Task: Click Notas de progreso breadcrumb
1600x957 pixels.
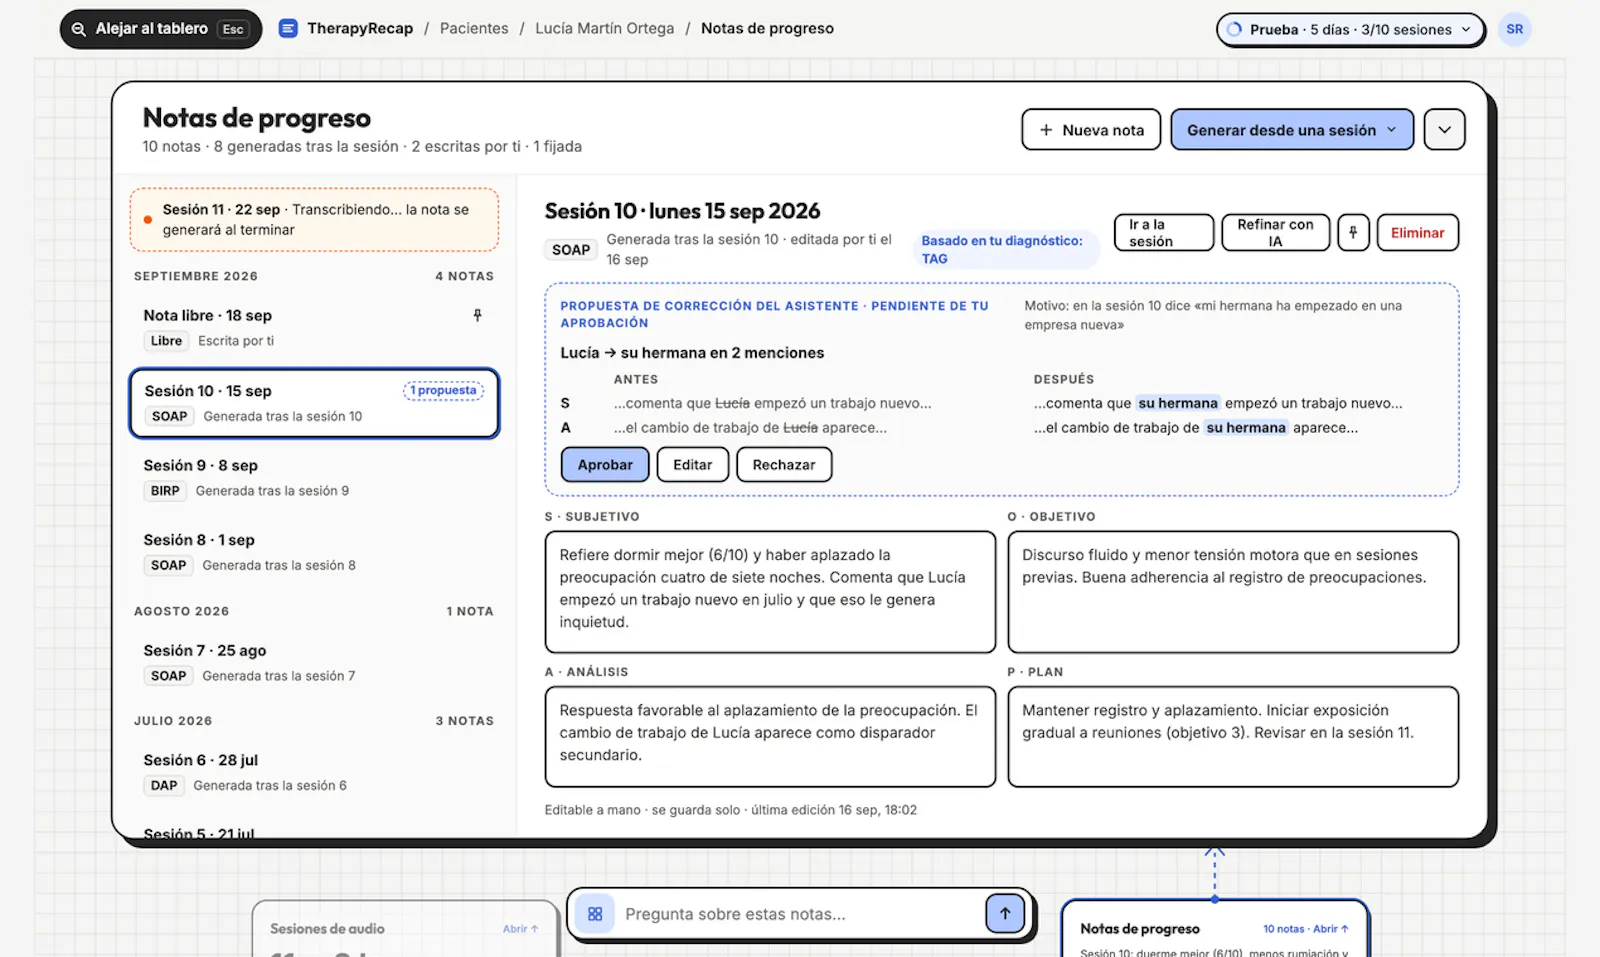Action: [767, 28]
